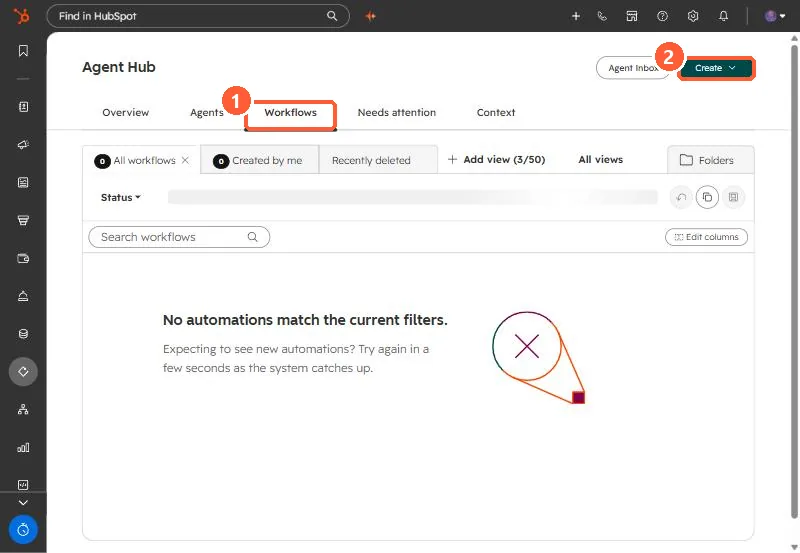Open the Service bell sidebar icon
The width and height of the screenshot is (800, 553).
[23, 296]
